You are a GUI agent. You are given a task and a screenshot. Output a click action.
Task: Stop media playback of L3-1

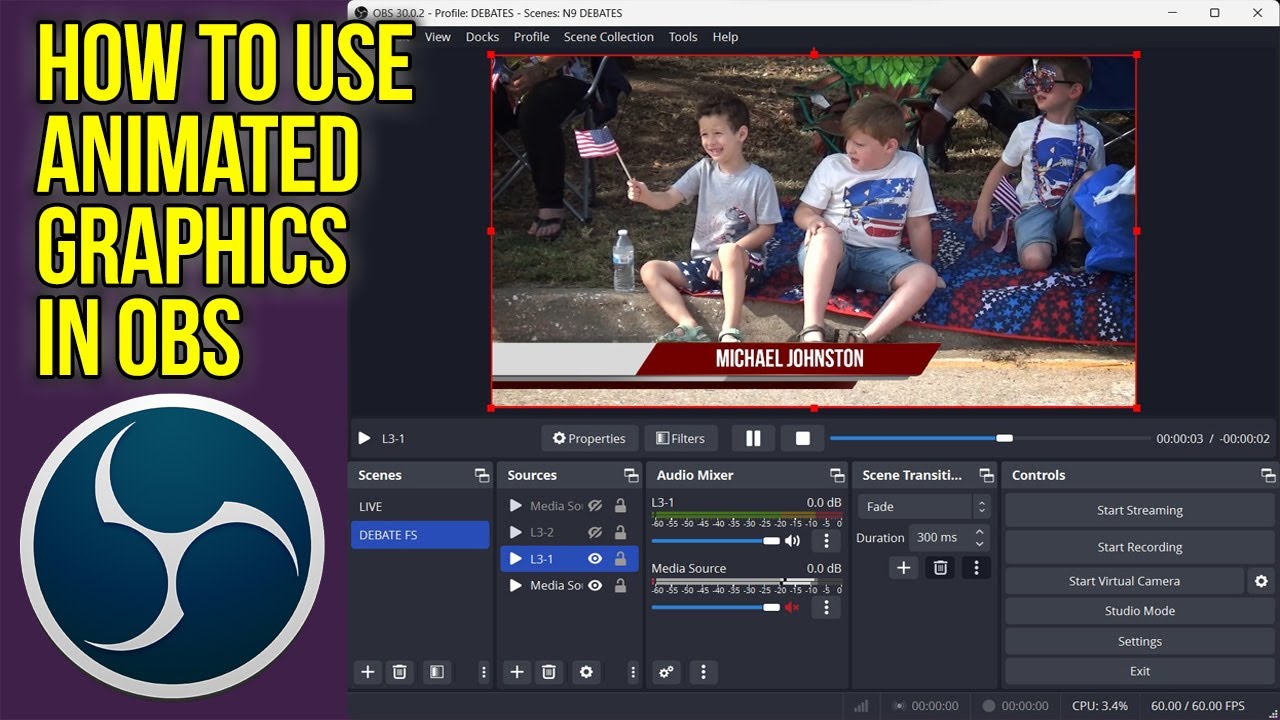(802, 438)
